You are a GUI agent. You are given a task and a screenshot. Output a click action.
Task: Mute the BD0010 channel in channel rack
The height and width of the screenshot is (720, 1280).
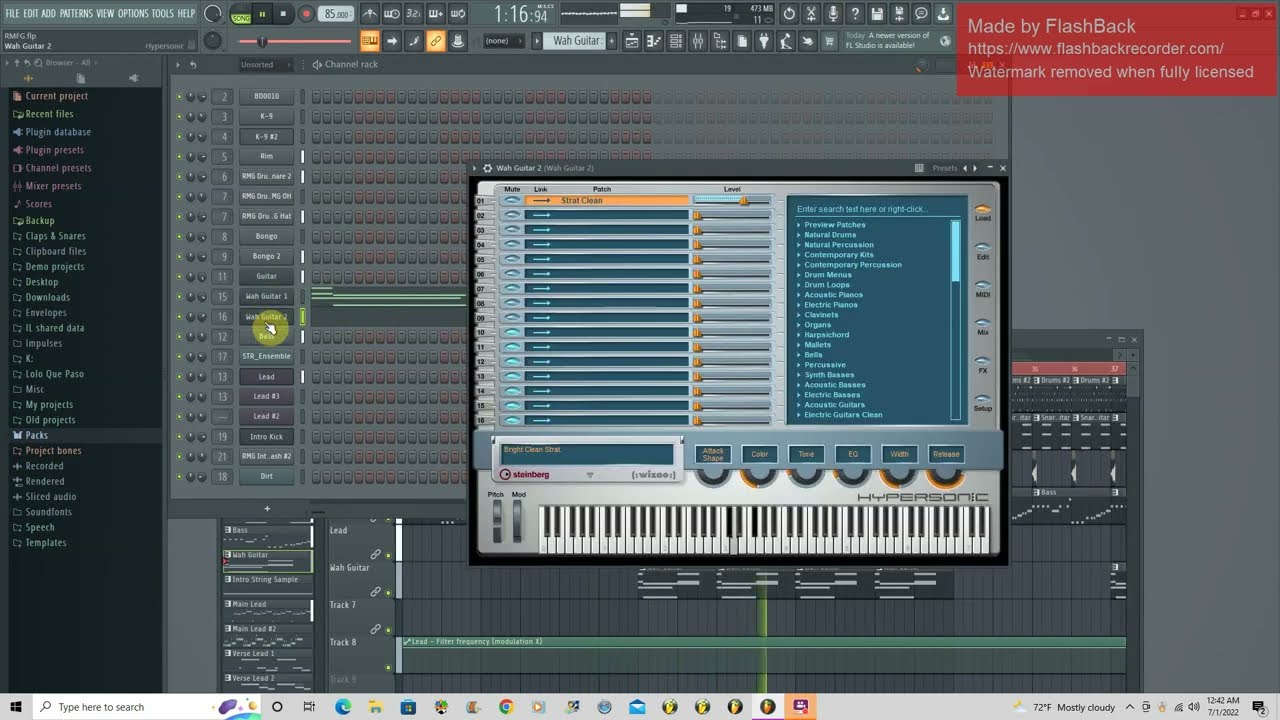pos(180,97)
